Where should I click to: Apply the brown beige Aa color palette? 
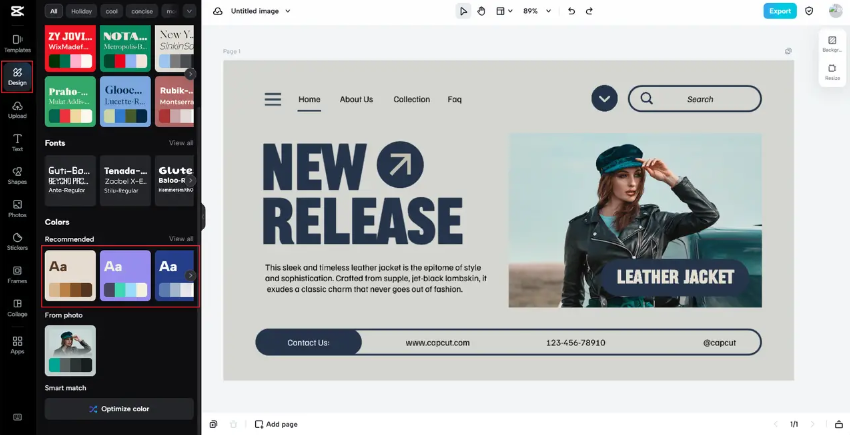point(70,276)
